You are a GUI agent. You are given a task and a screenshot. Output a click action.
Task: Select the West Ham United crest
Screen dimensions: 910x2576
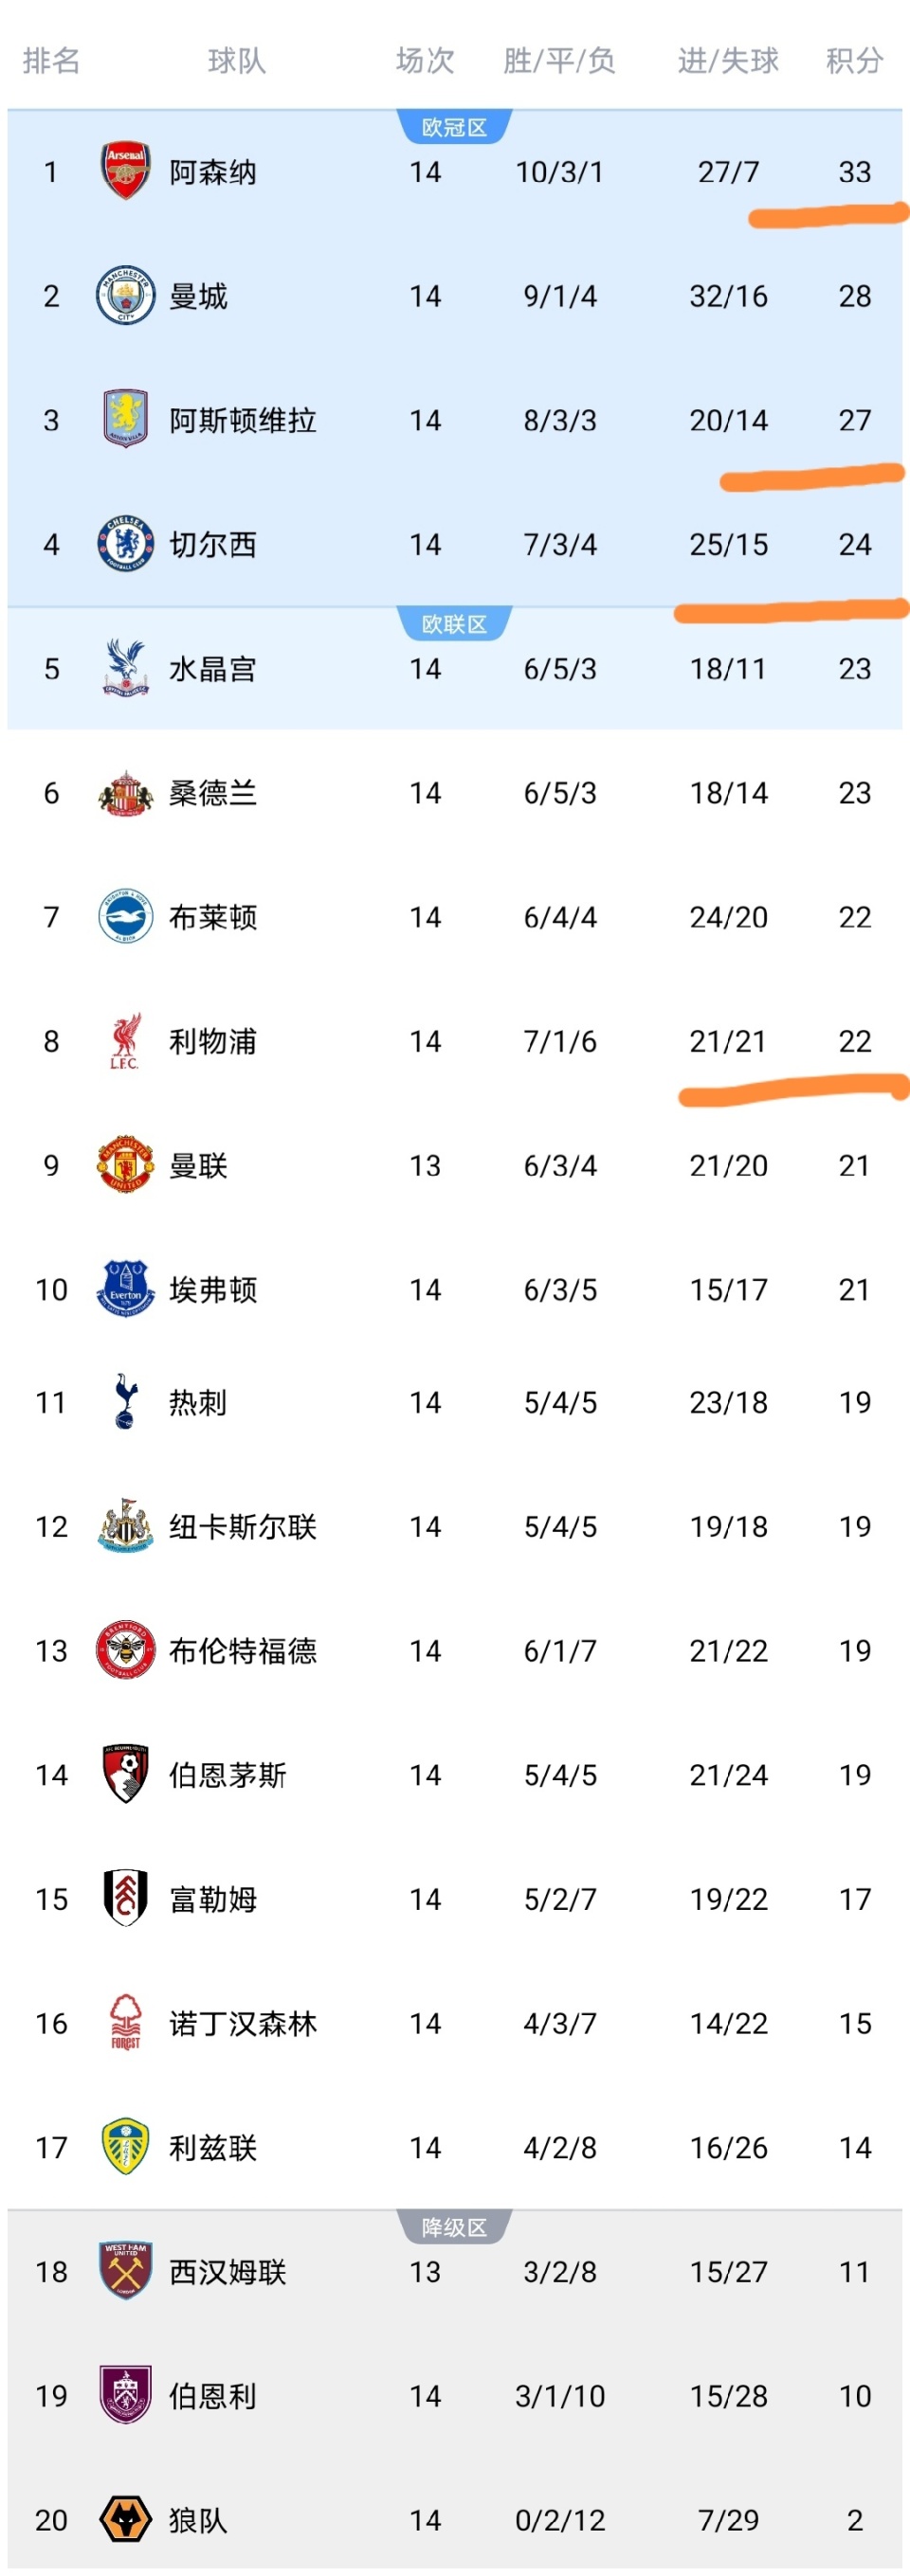coord(125,2271)
